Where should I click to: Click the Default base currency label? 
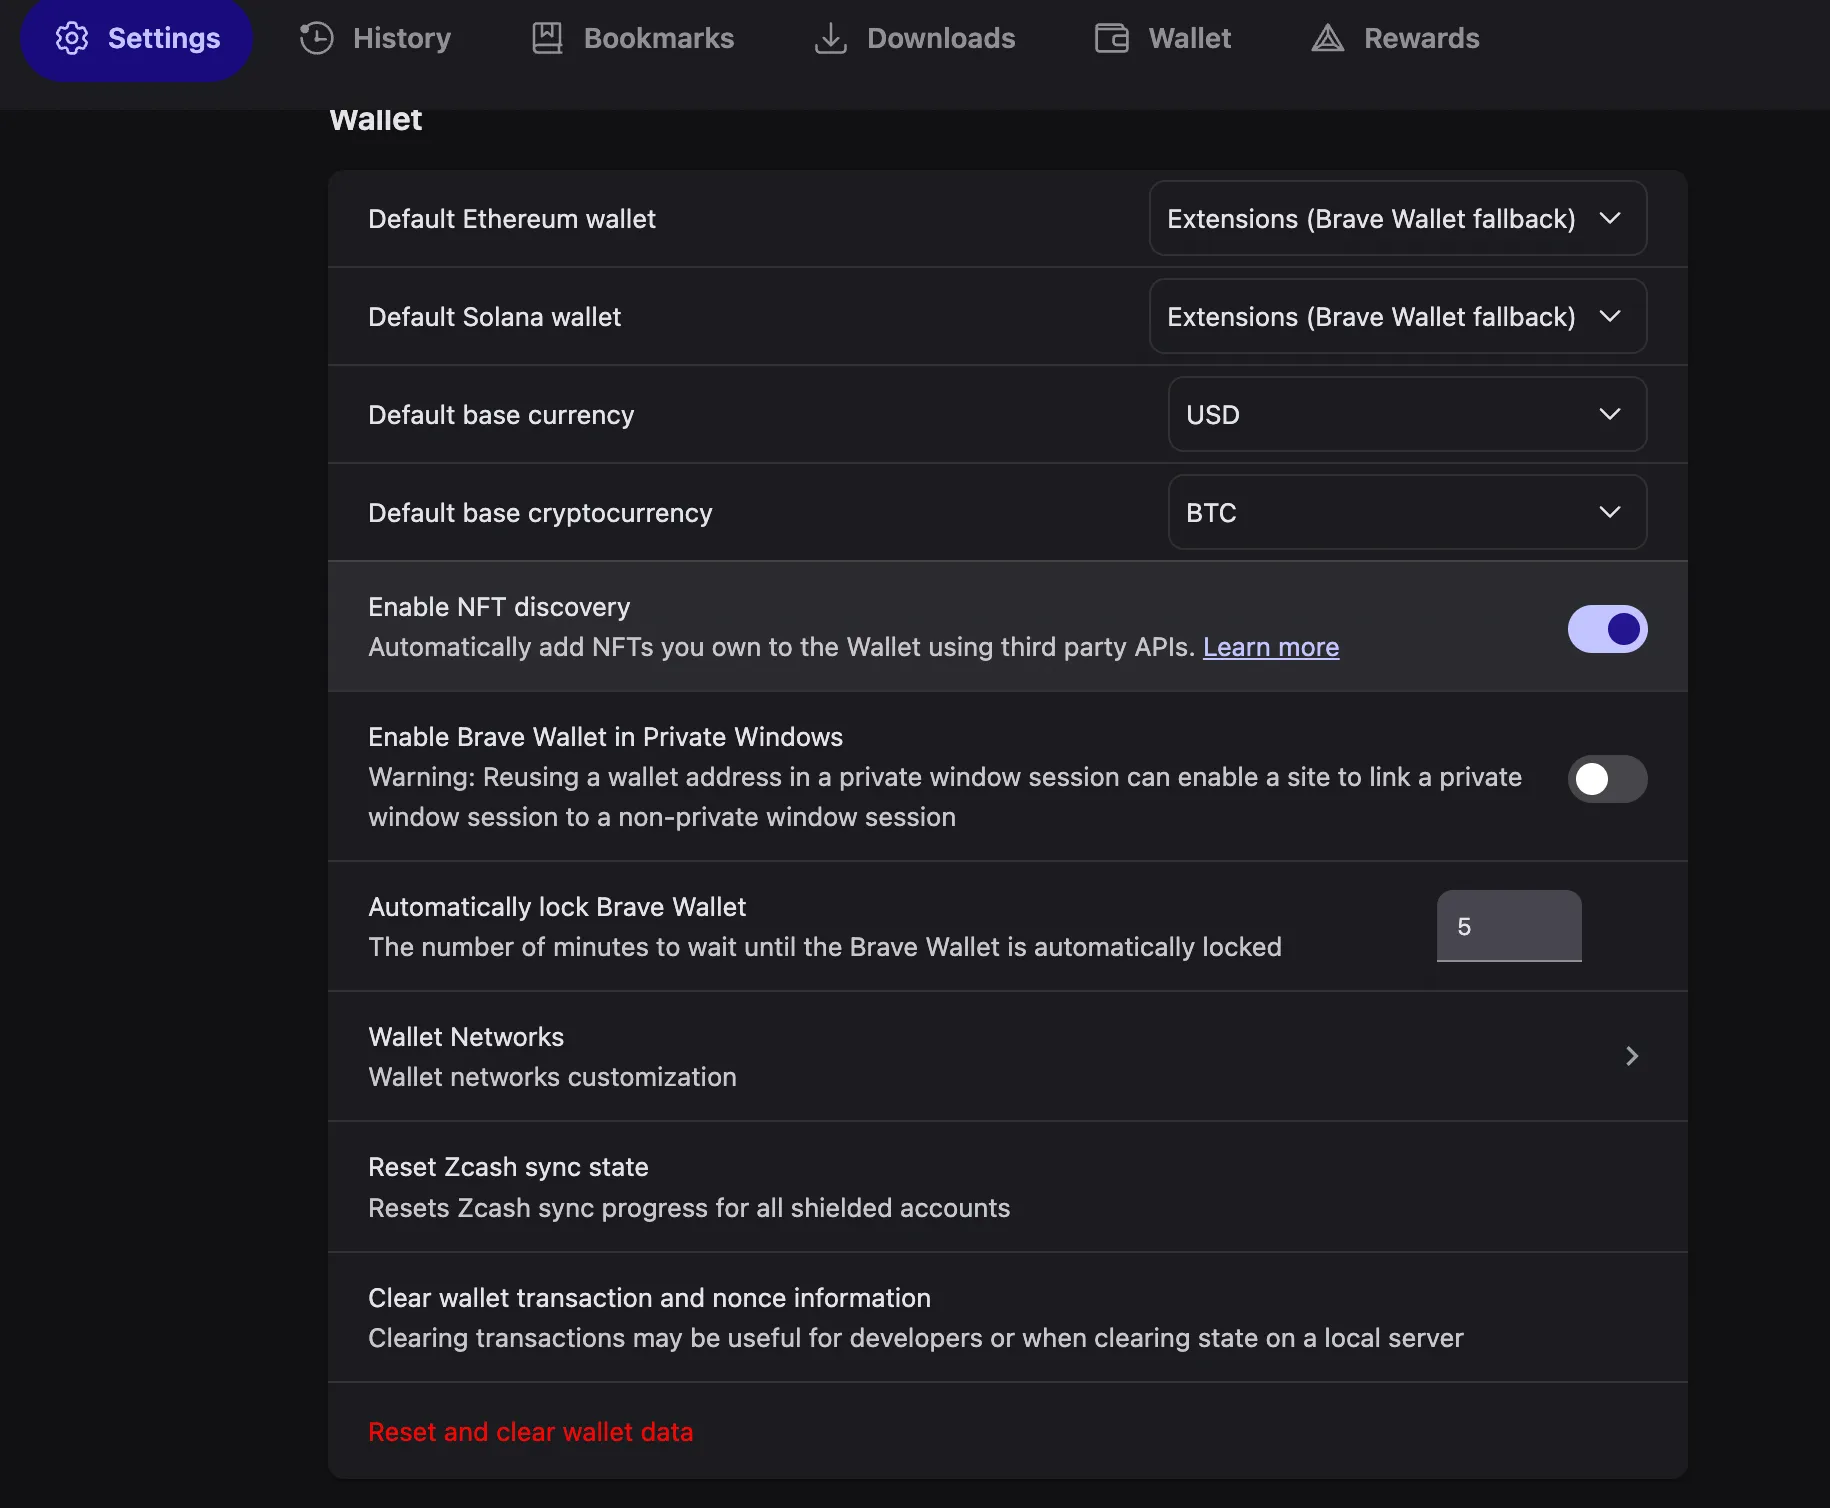[x=501, y=415]
